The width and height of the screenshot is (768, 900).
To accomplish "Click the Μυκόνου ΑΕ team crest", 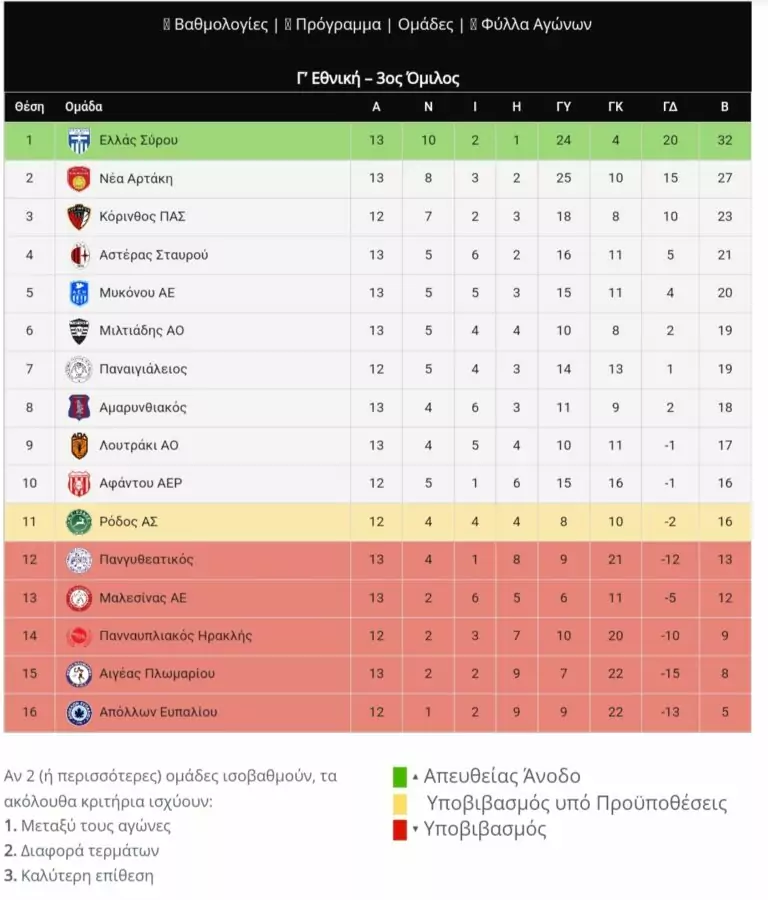I will (79, 293).
